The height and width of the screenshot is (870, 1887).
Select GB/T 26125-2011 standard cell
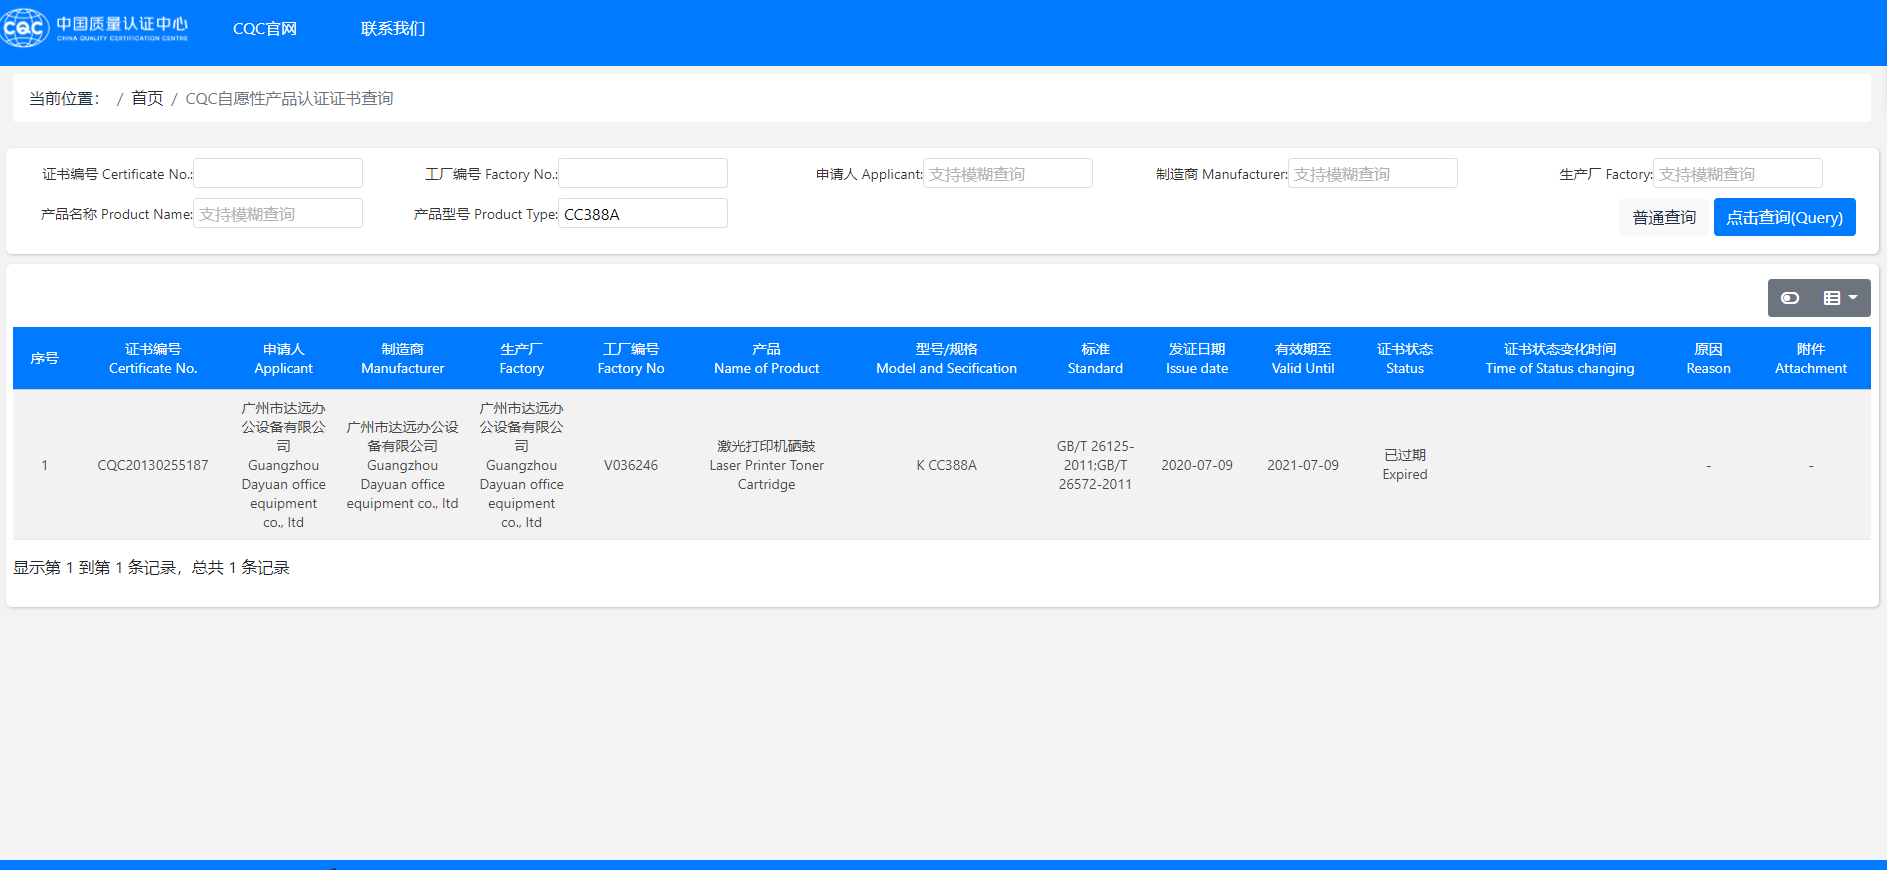(1095, 465)
